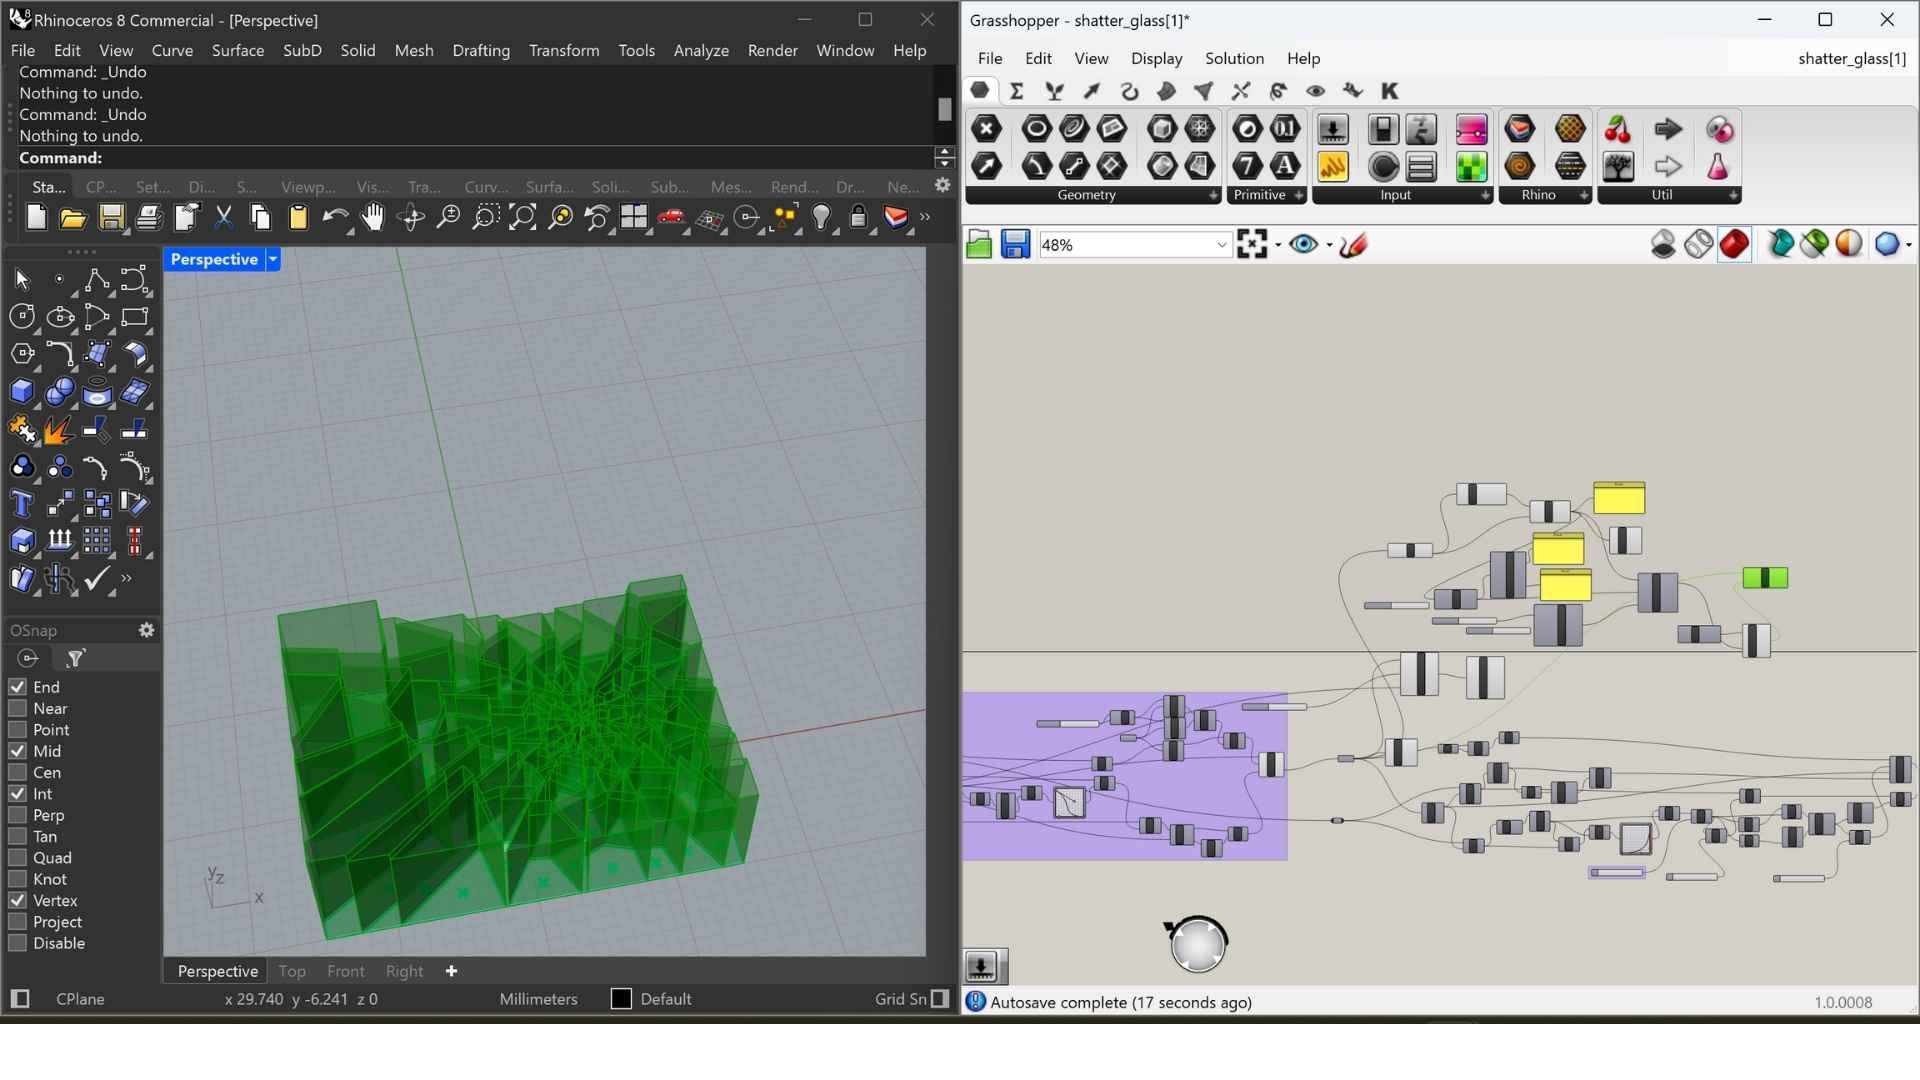Expand hidden Rhino toolbar buttons chevron

925,218
